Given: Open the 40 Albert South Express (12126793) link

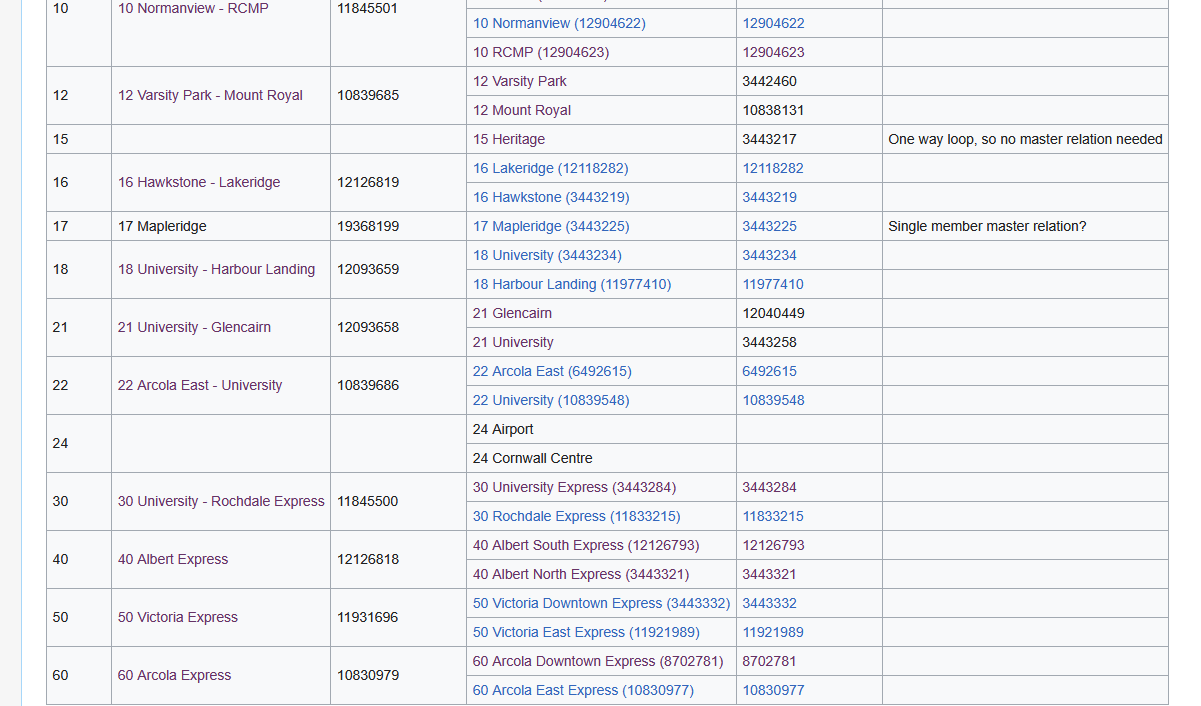Looking at the screenshot, I should click(583, 545).
